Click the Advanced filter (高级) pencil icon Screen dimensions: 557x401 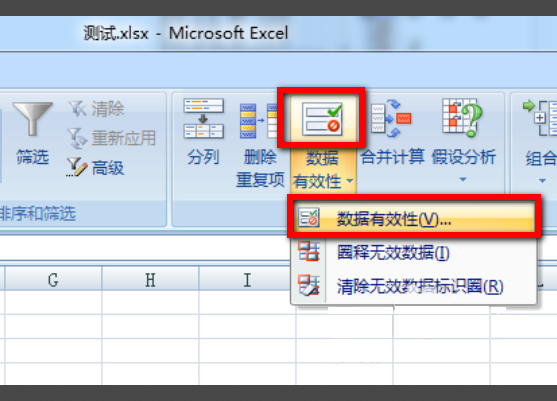click(77, 167)
